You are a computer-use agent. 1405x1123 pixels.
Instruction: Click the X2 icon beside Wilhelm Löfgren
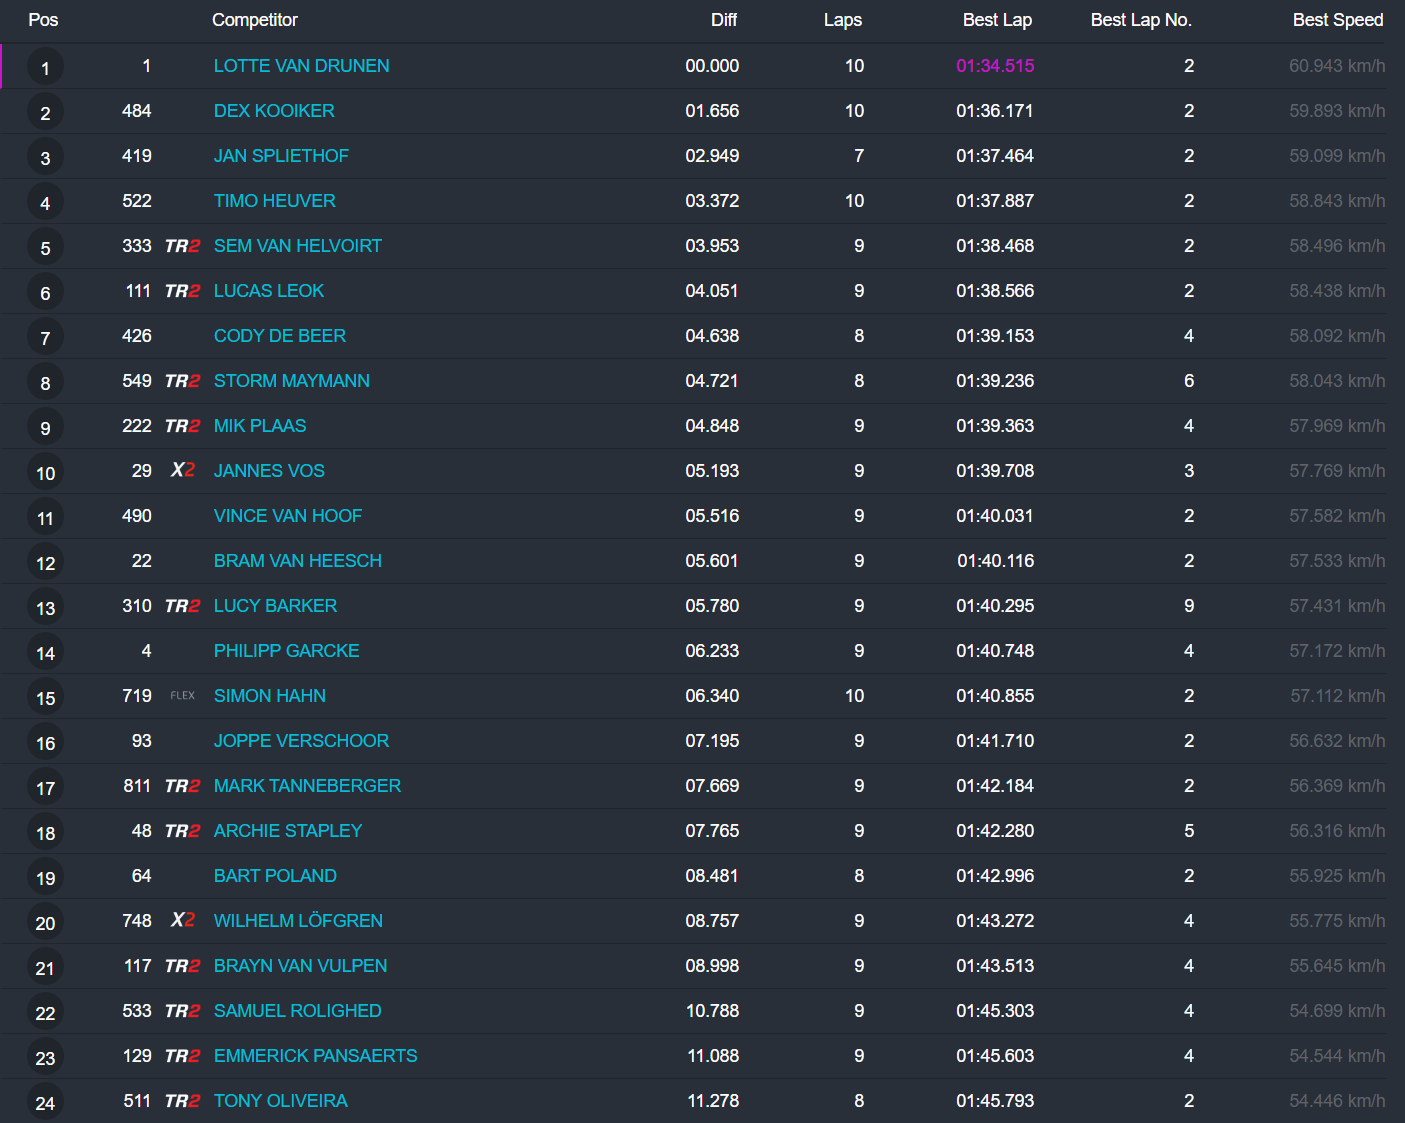182,920
